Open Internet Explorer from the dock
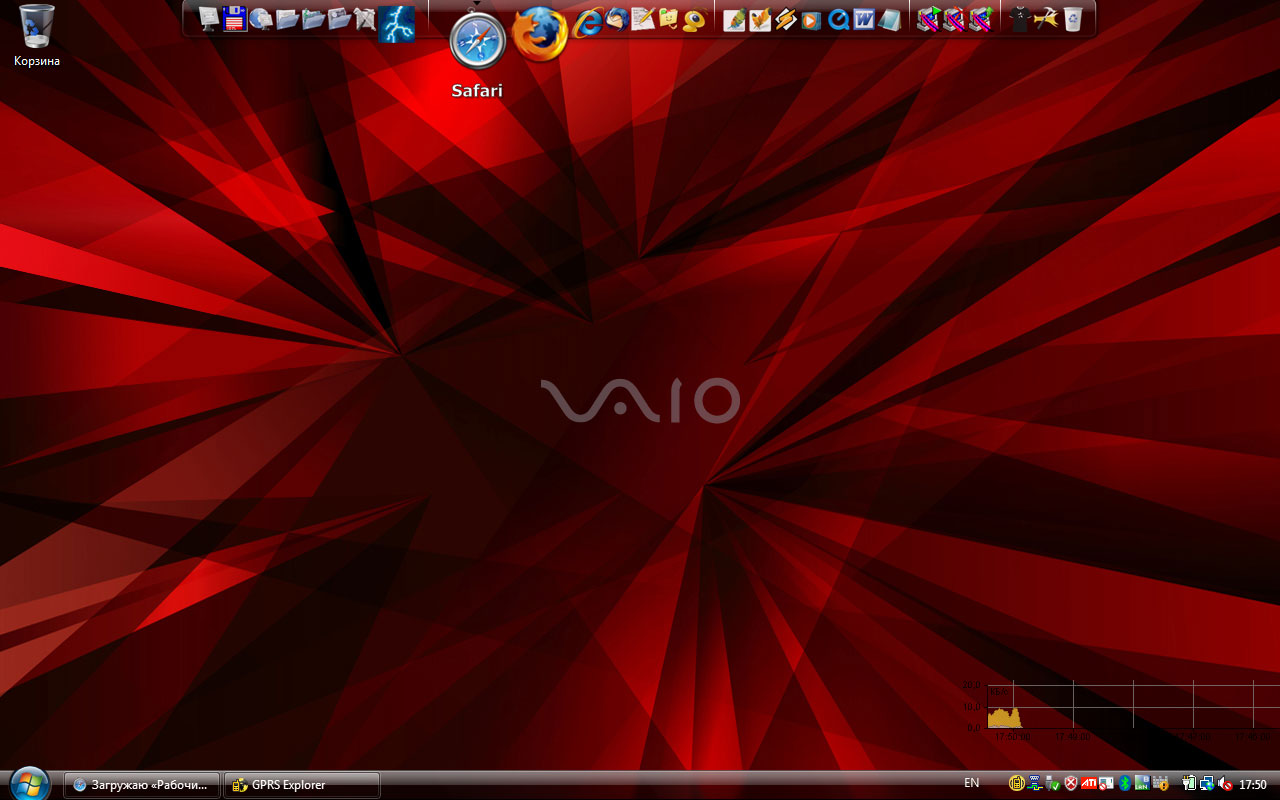1280x800 pixels. pos(588,21)
